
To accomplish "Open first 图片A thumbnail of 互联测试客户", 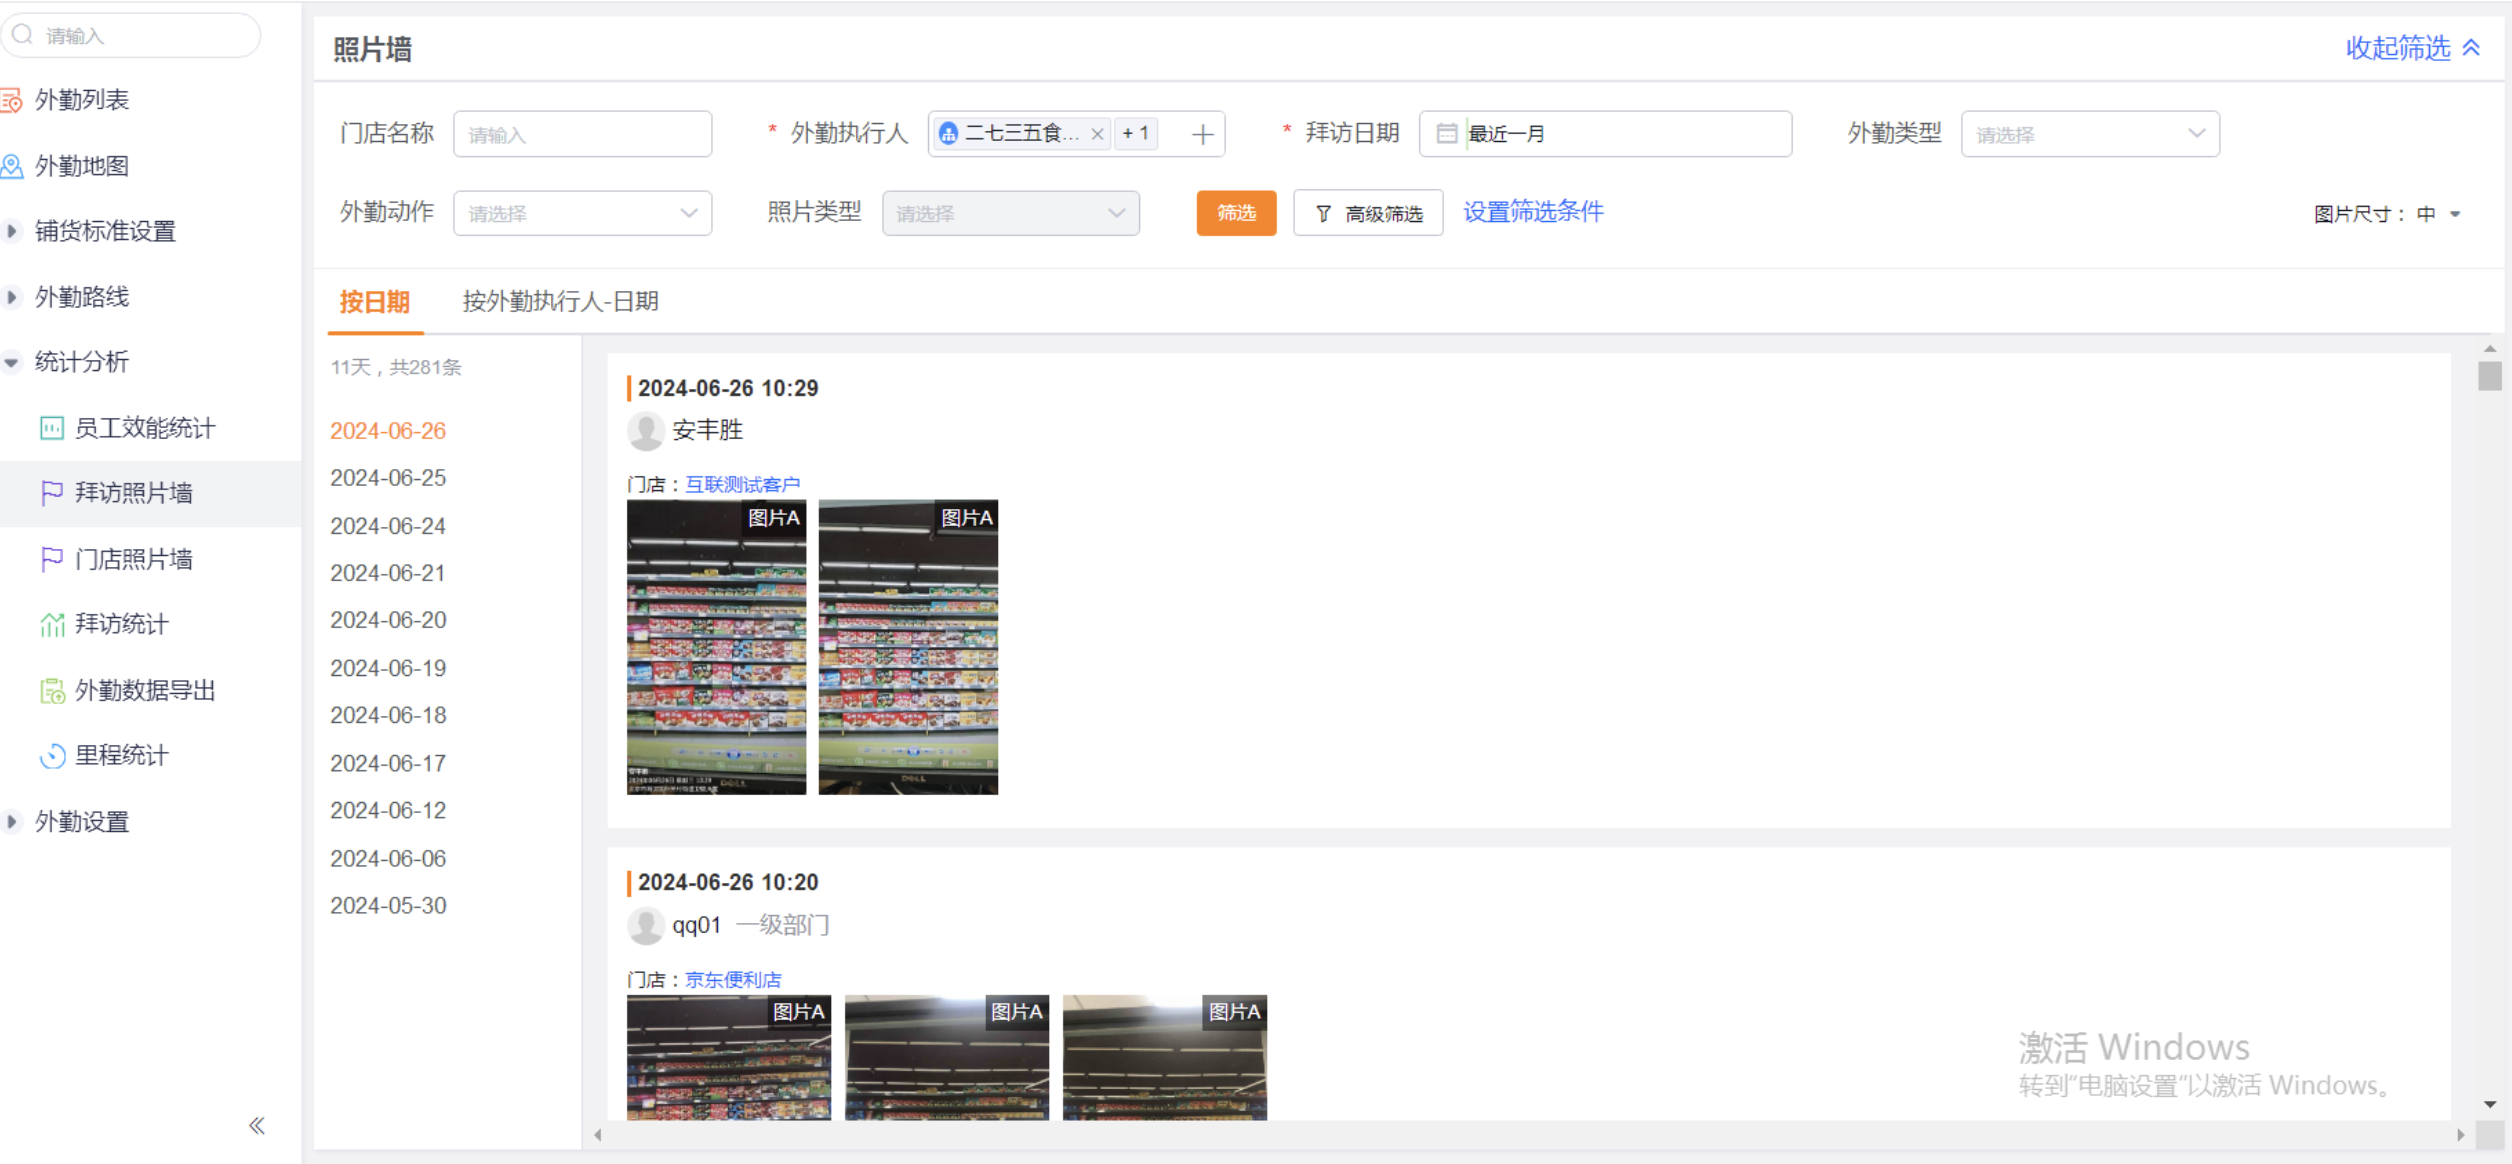I will [716, 647].
